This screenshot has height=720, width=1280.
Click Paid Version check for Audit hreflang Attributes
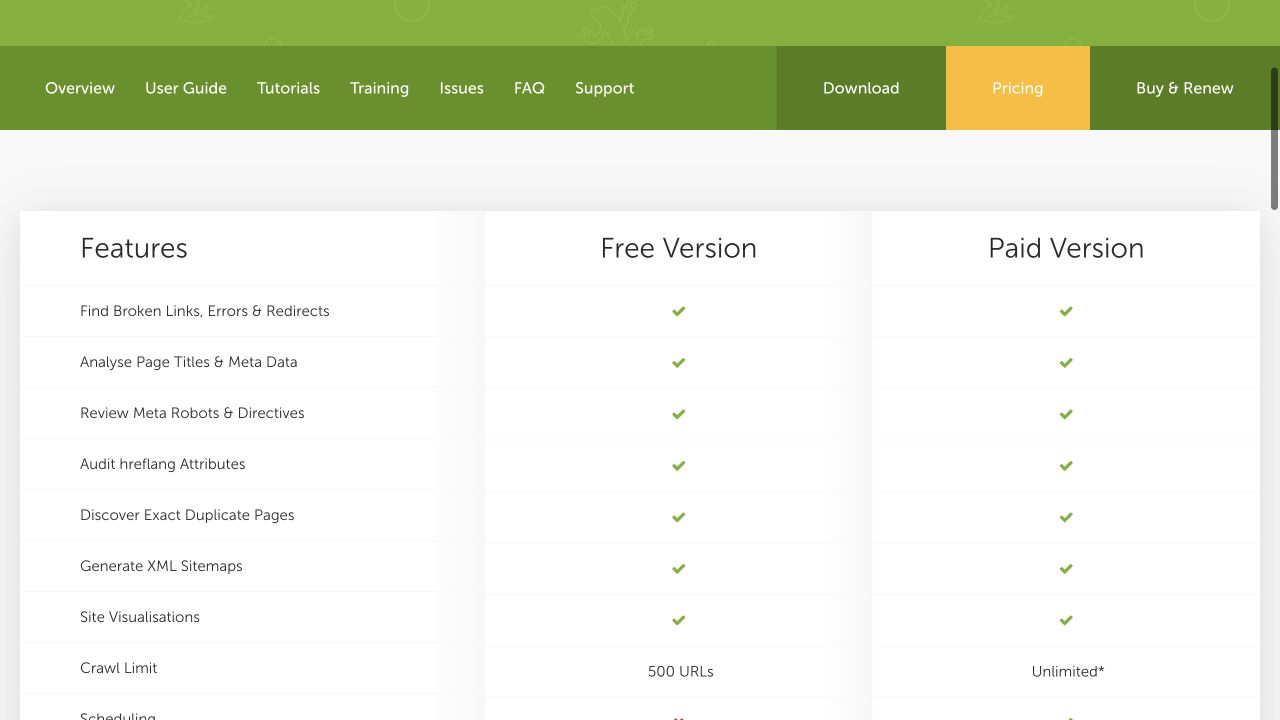[1066, 465]
